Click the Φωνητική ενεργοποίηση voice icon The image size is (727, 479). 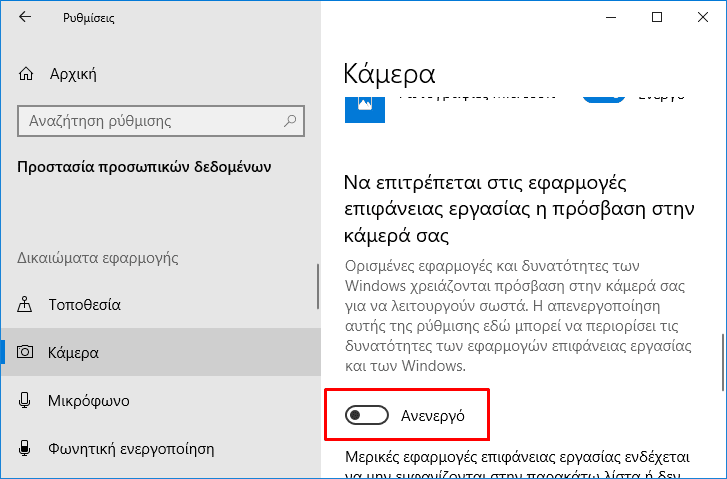25,448
